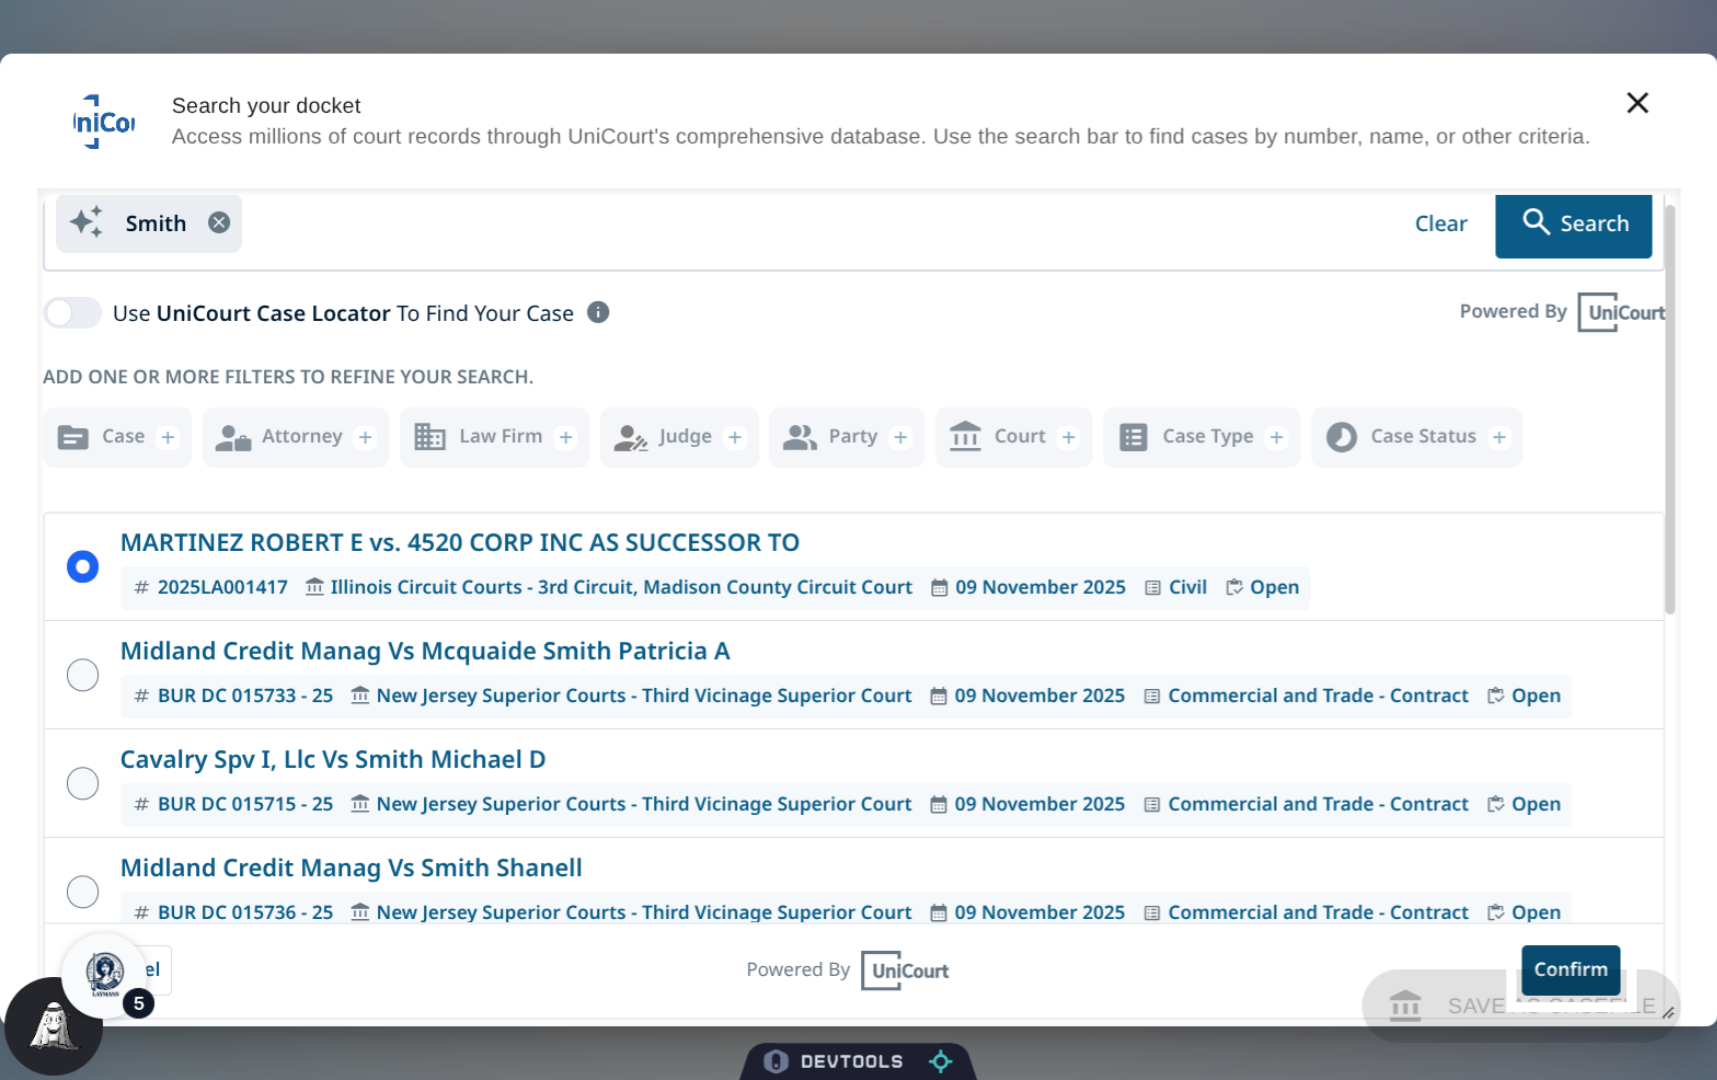Click the UniCourt logo beside Search your docket

(104, 122)
